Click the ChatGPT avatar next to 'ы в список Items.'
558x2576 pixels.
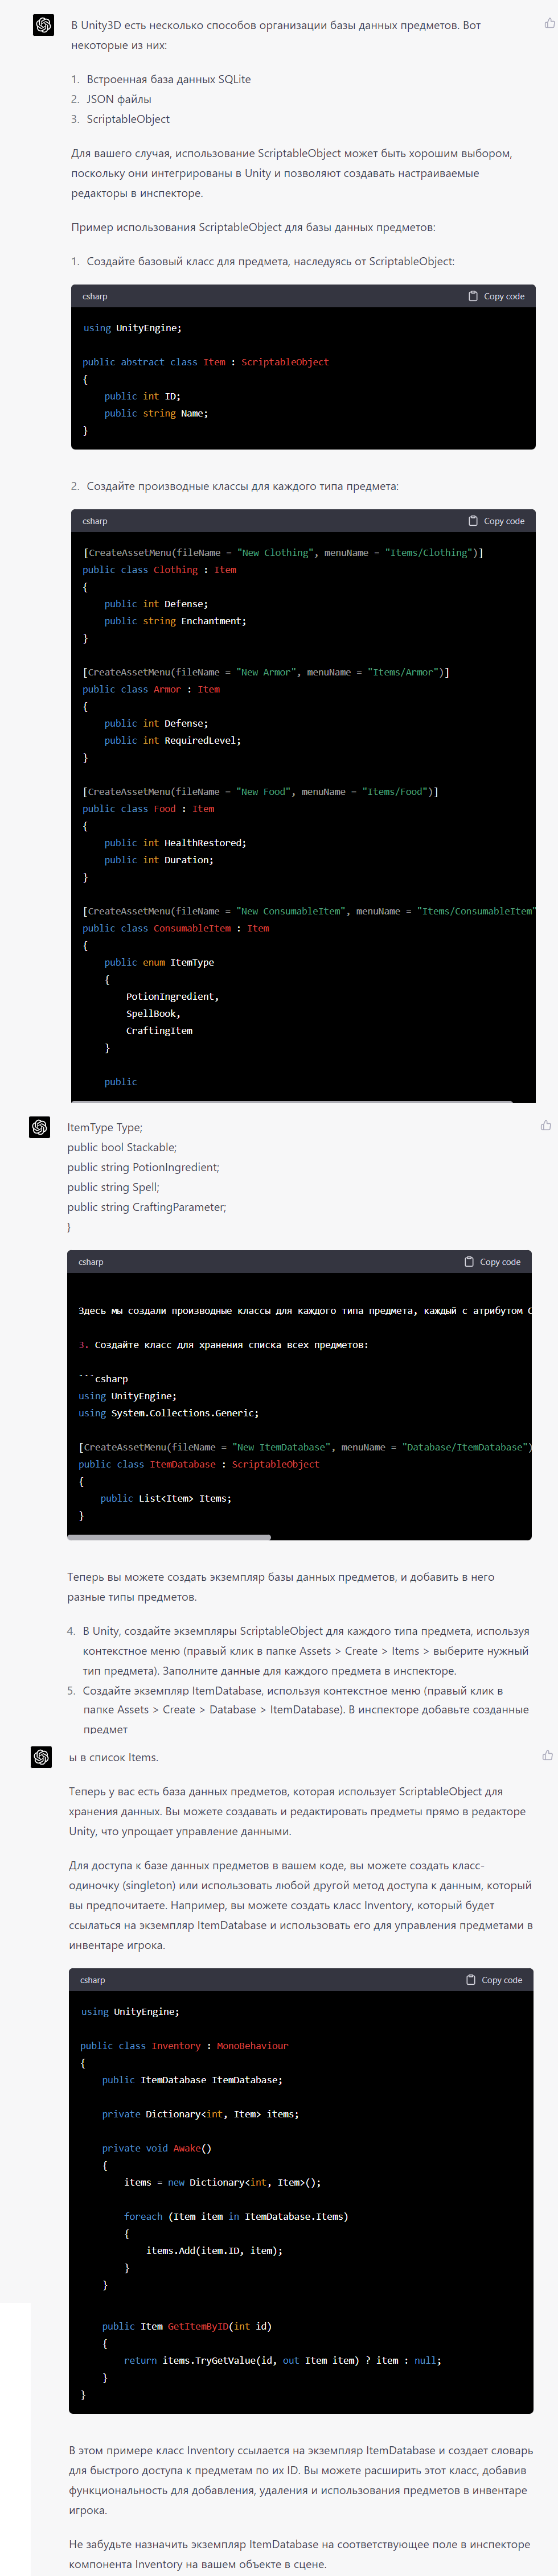41,1757
